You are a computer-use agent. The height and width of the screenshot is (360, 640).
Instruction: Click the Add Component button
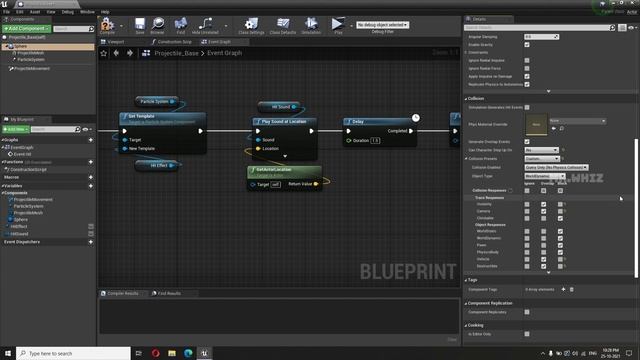click(x=27, y=29)
